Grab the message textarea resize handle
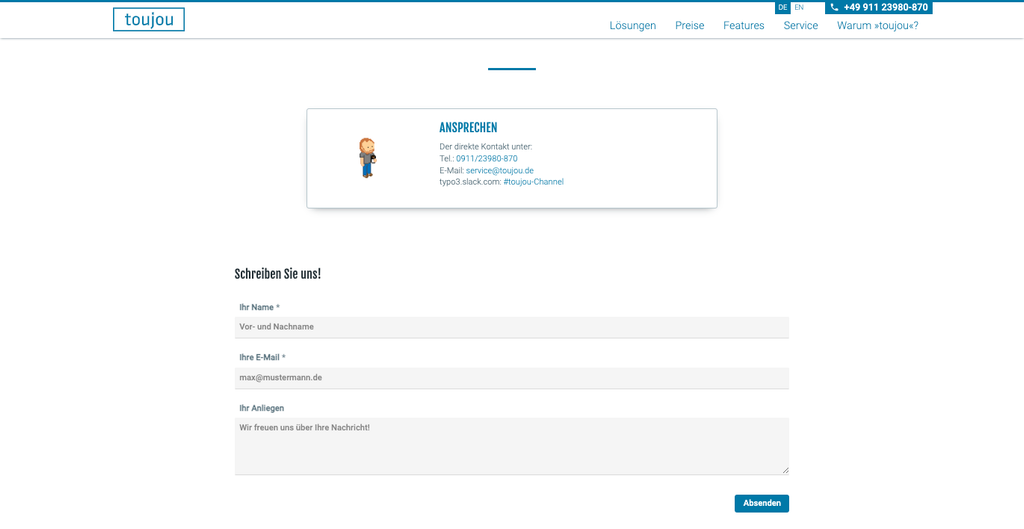1024x529 pixels. click(x=785, y=470)
